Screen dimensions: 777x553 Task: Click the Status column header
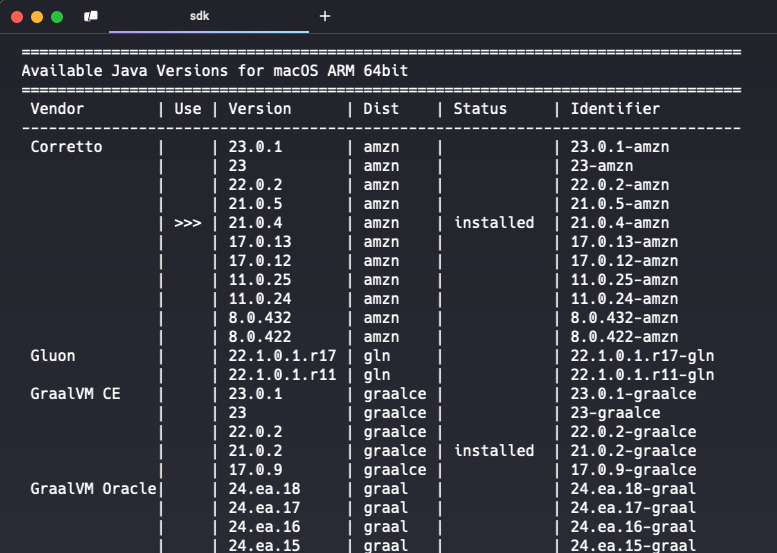click(x=480, y=109)
